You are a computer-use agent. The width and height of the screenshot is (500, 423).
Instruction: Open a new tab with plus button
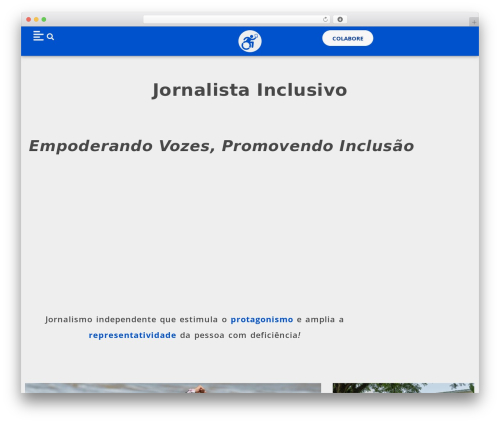coord(474,22)
